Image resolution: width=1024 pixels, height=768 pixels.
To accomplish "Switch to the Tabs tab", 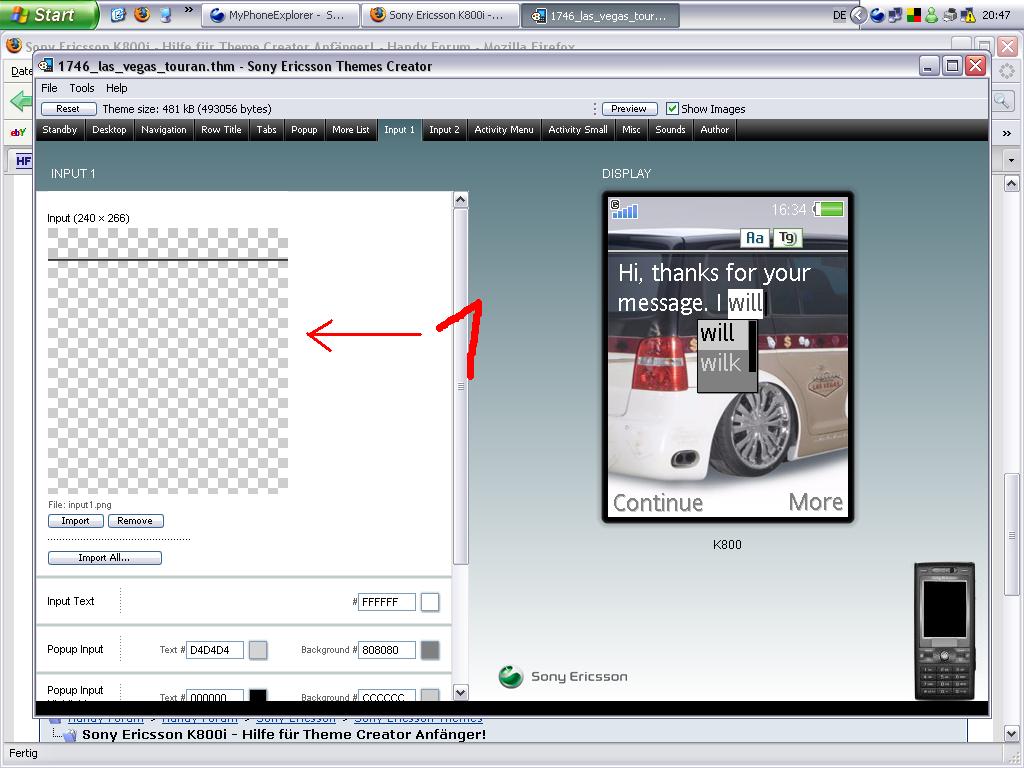I will tap(266, 130).
